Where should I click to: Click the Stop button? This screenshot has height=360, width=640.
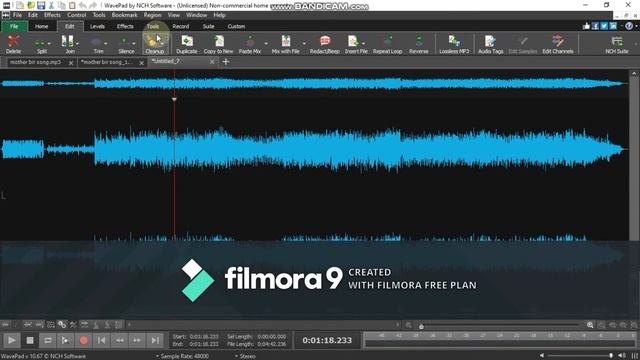(30, 340)
